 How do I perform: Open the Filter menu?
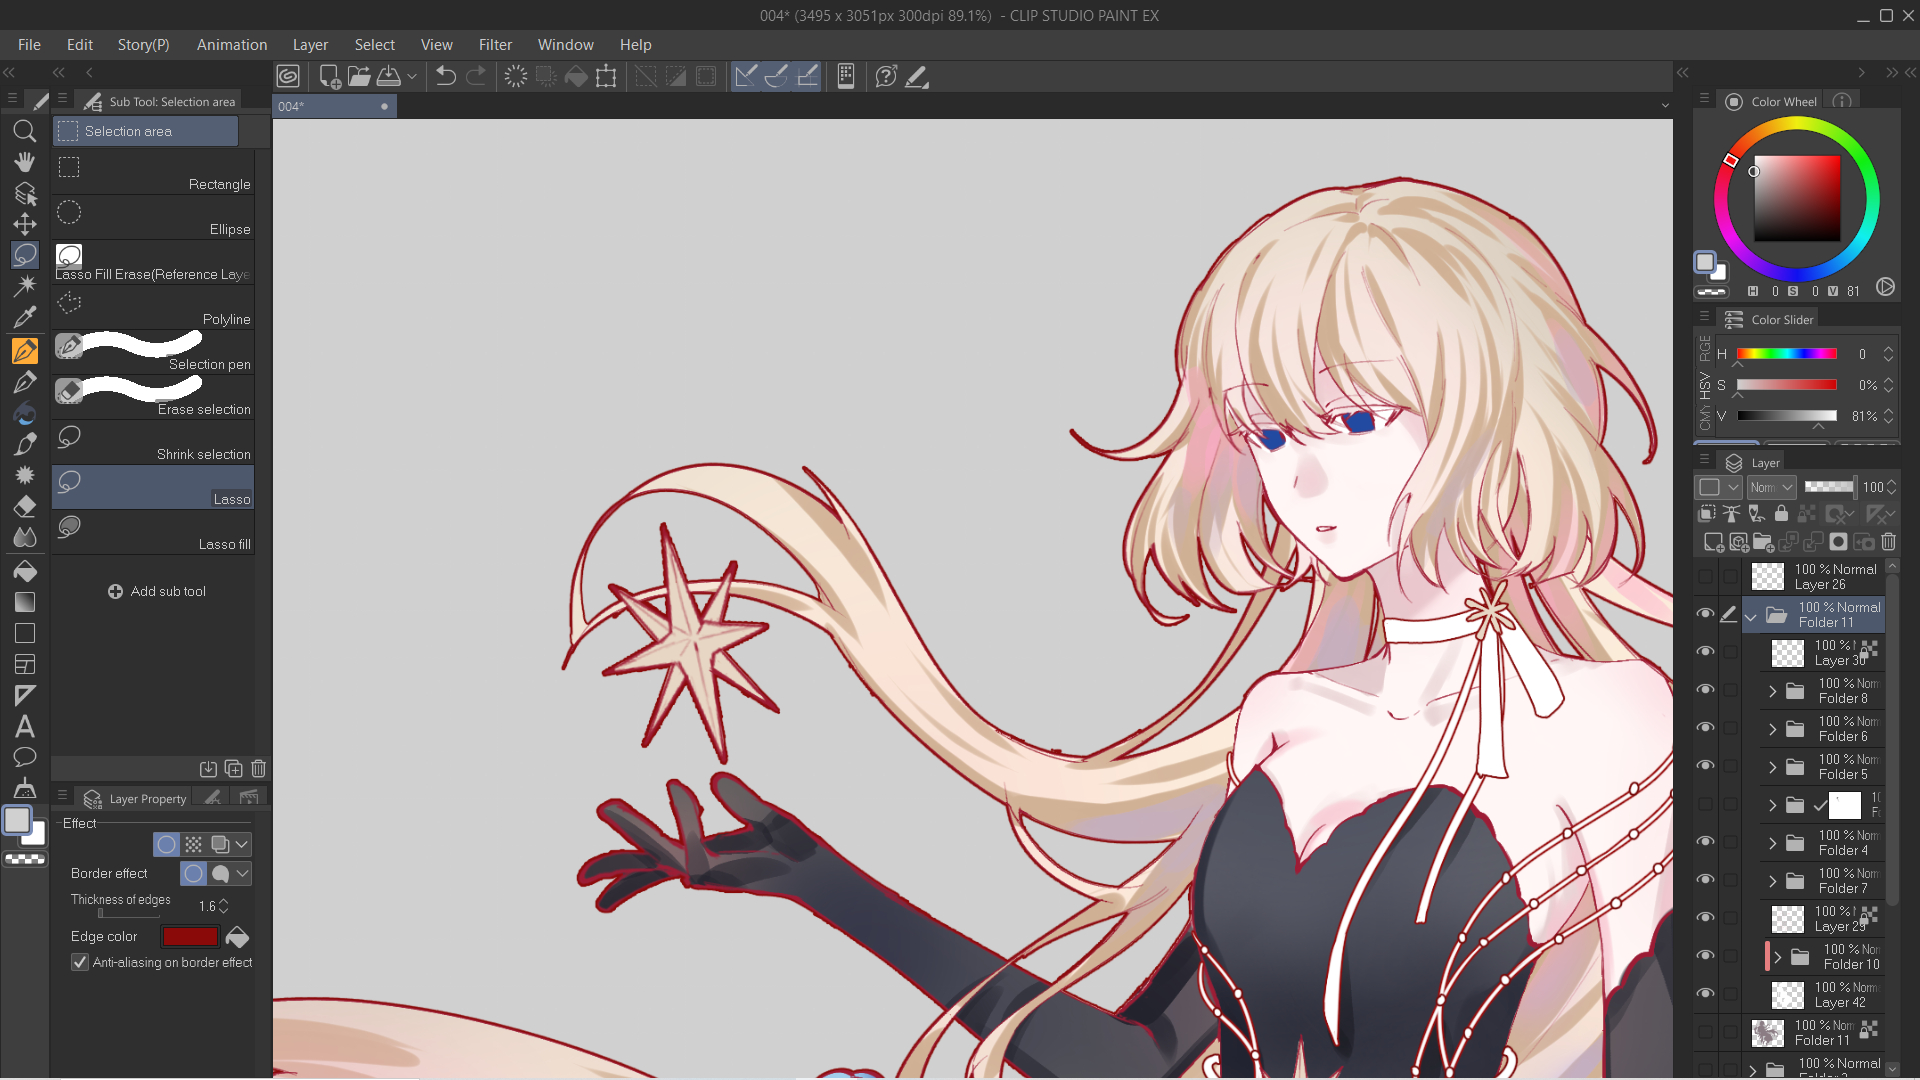click(x=495, y=45)
